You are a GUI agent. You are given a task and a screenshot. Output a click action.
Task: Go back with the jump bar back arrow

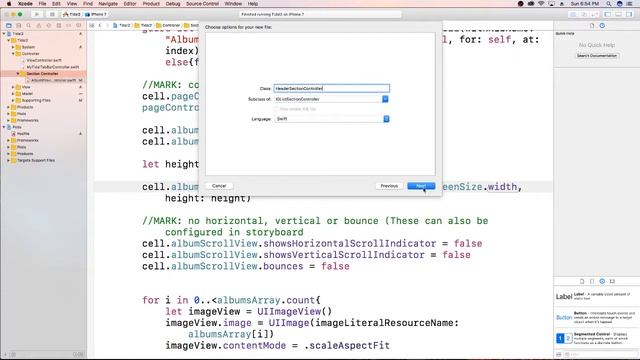pyautogui.click(x=100, y=25)
